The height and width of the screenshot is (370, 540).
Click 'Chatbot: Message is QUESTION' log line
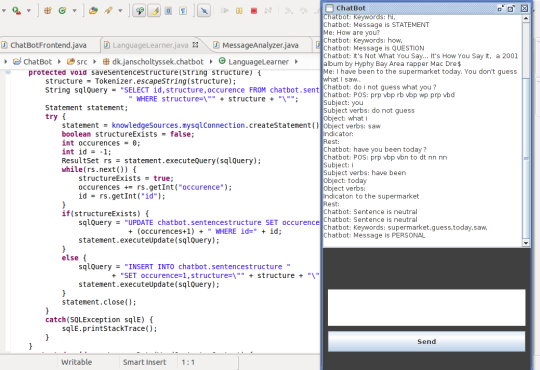(374, 48)
